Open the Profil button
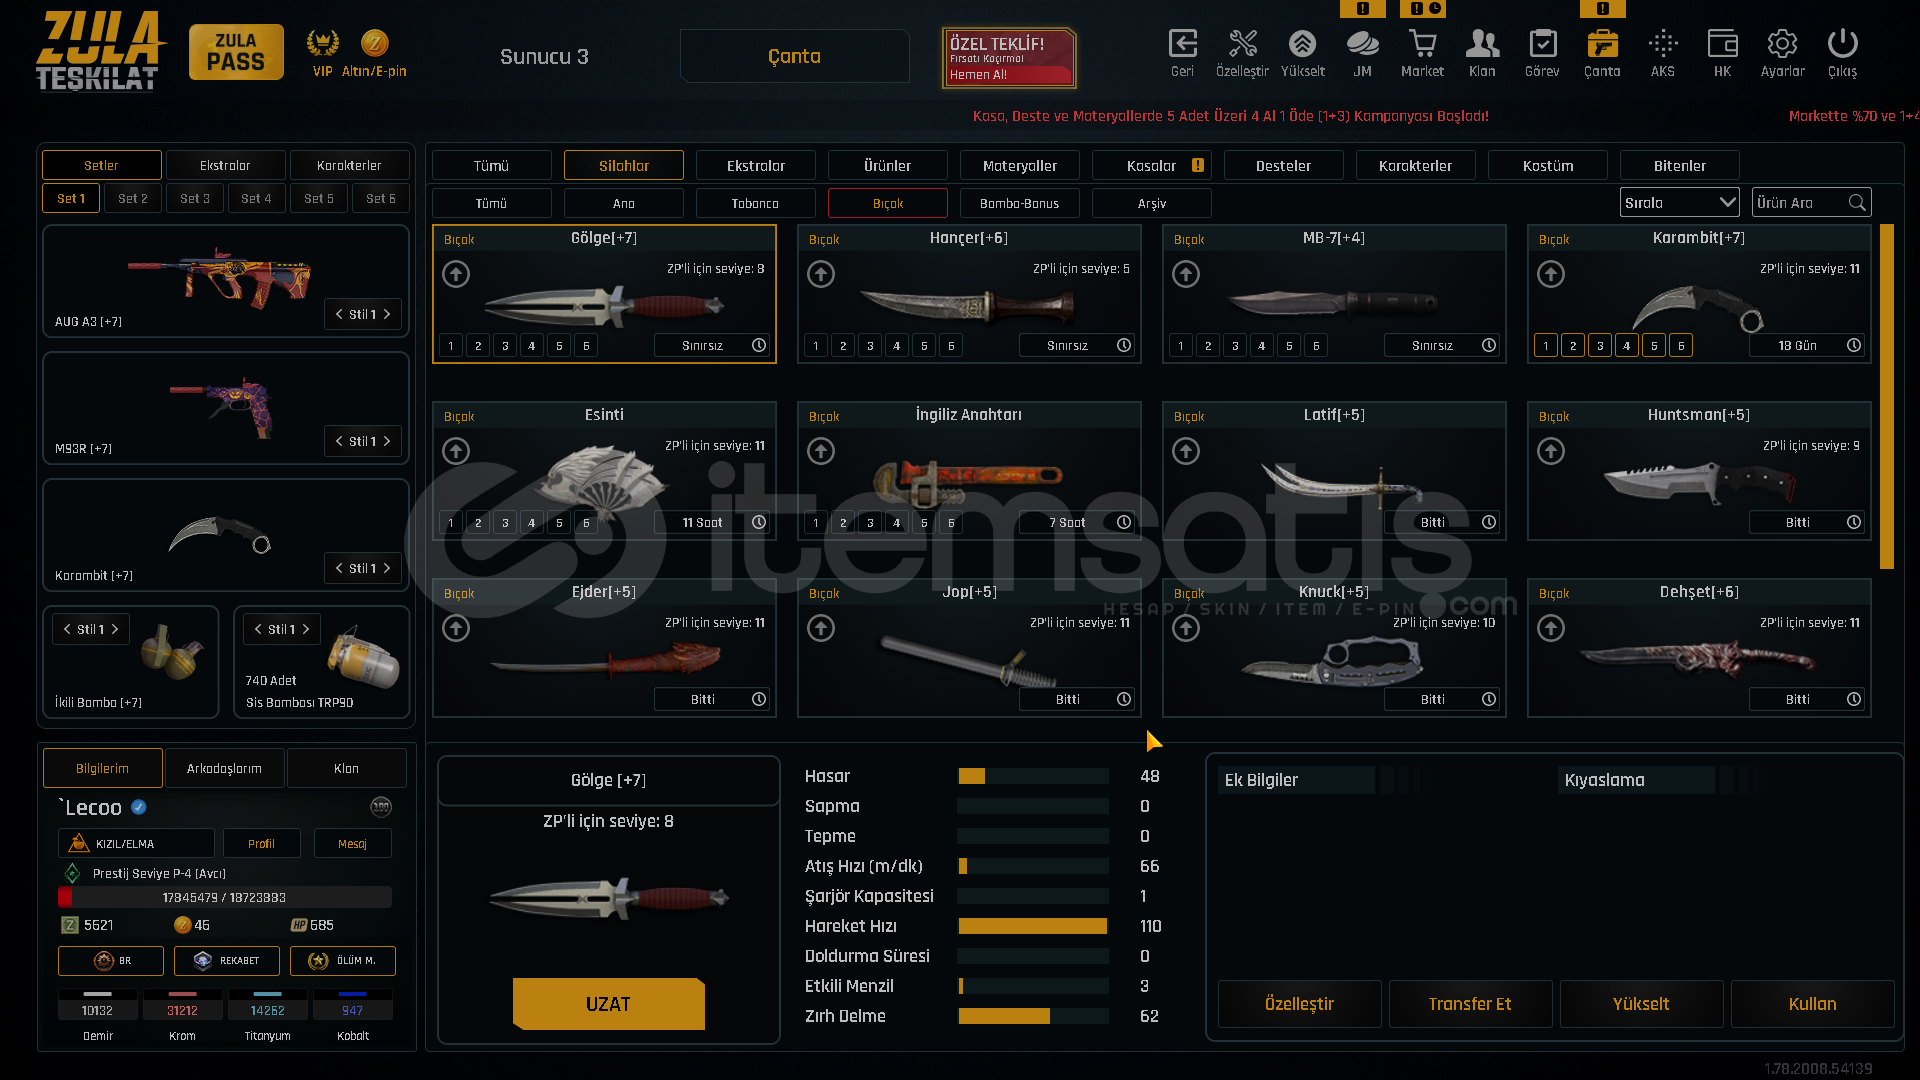The height and width of the screenshot is (1080, 1920). coord(262,844)
